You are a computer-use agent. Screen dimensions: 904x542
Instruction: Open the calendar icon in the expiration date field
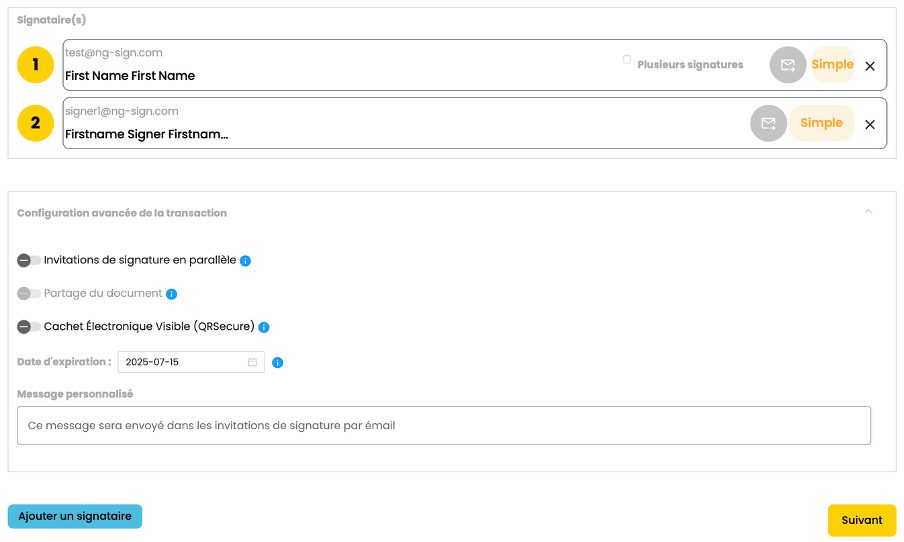point(253,362)
